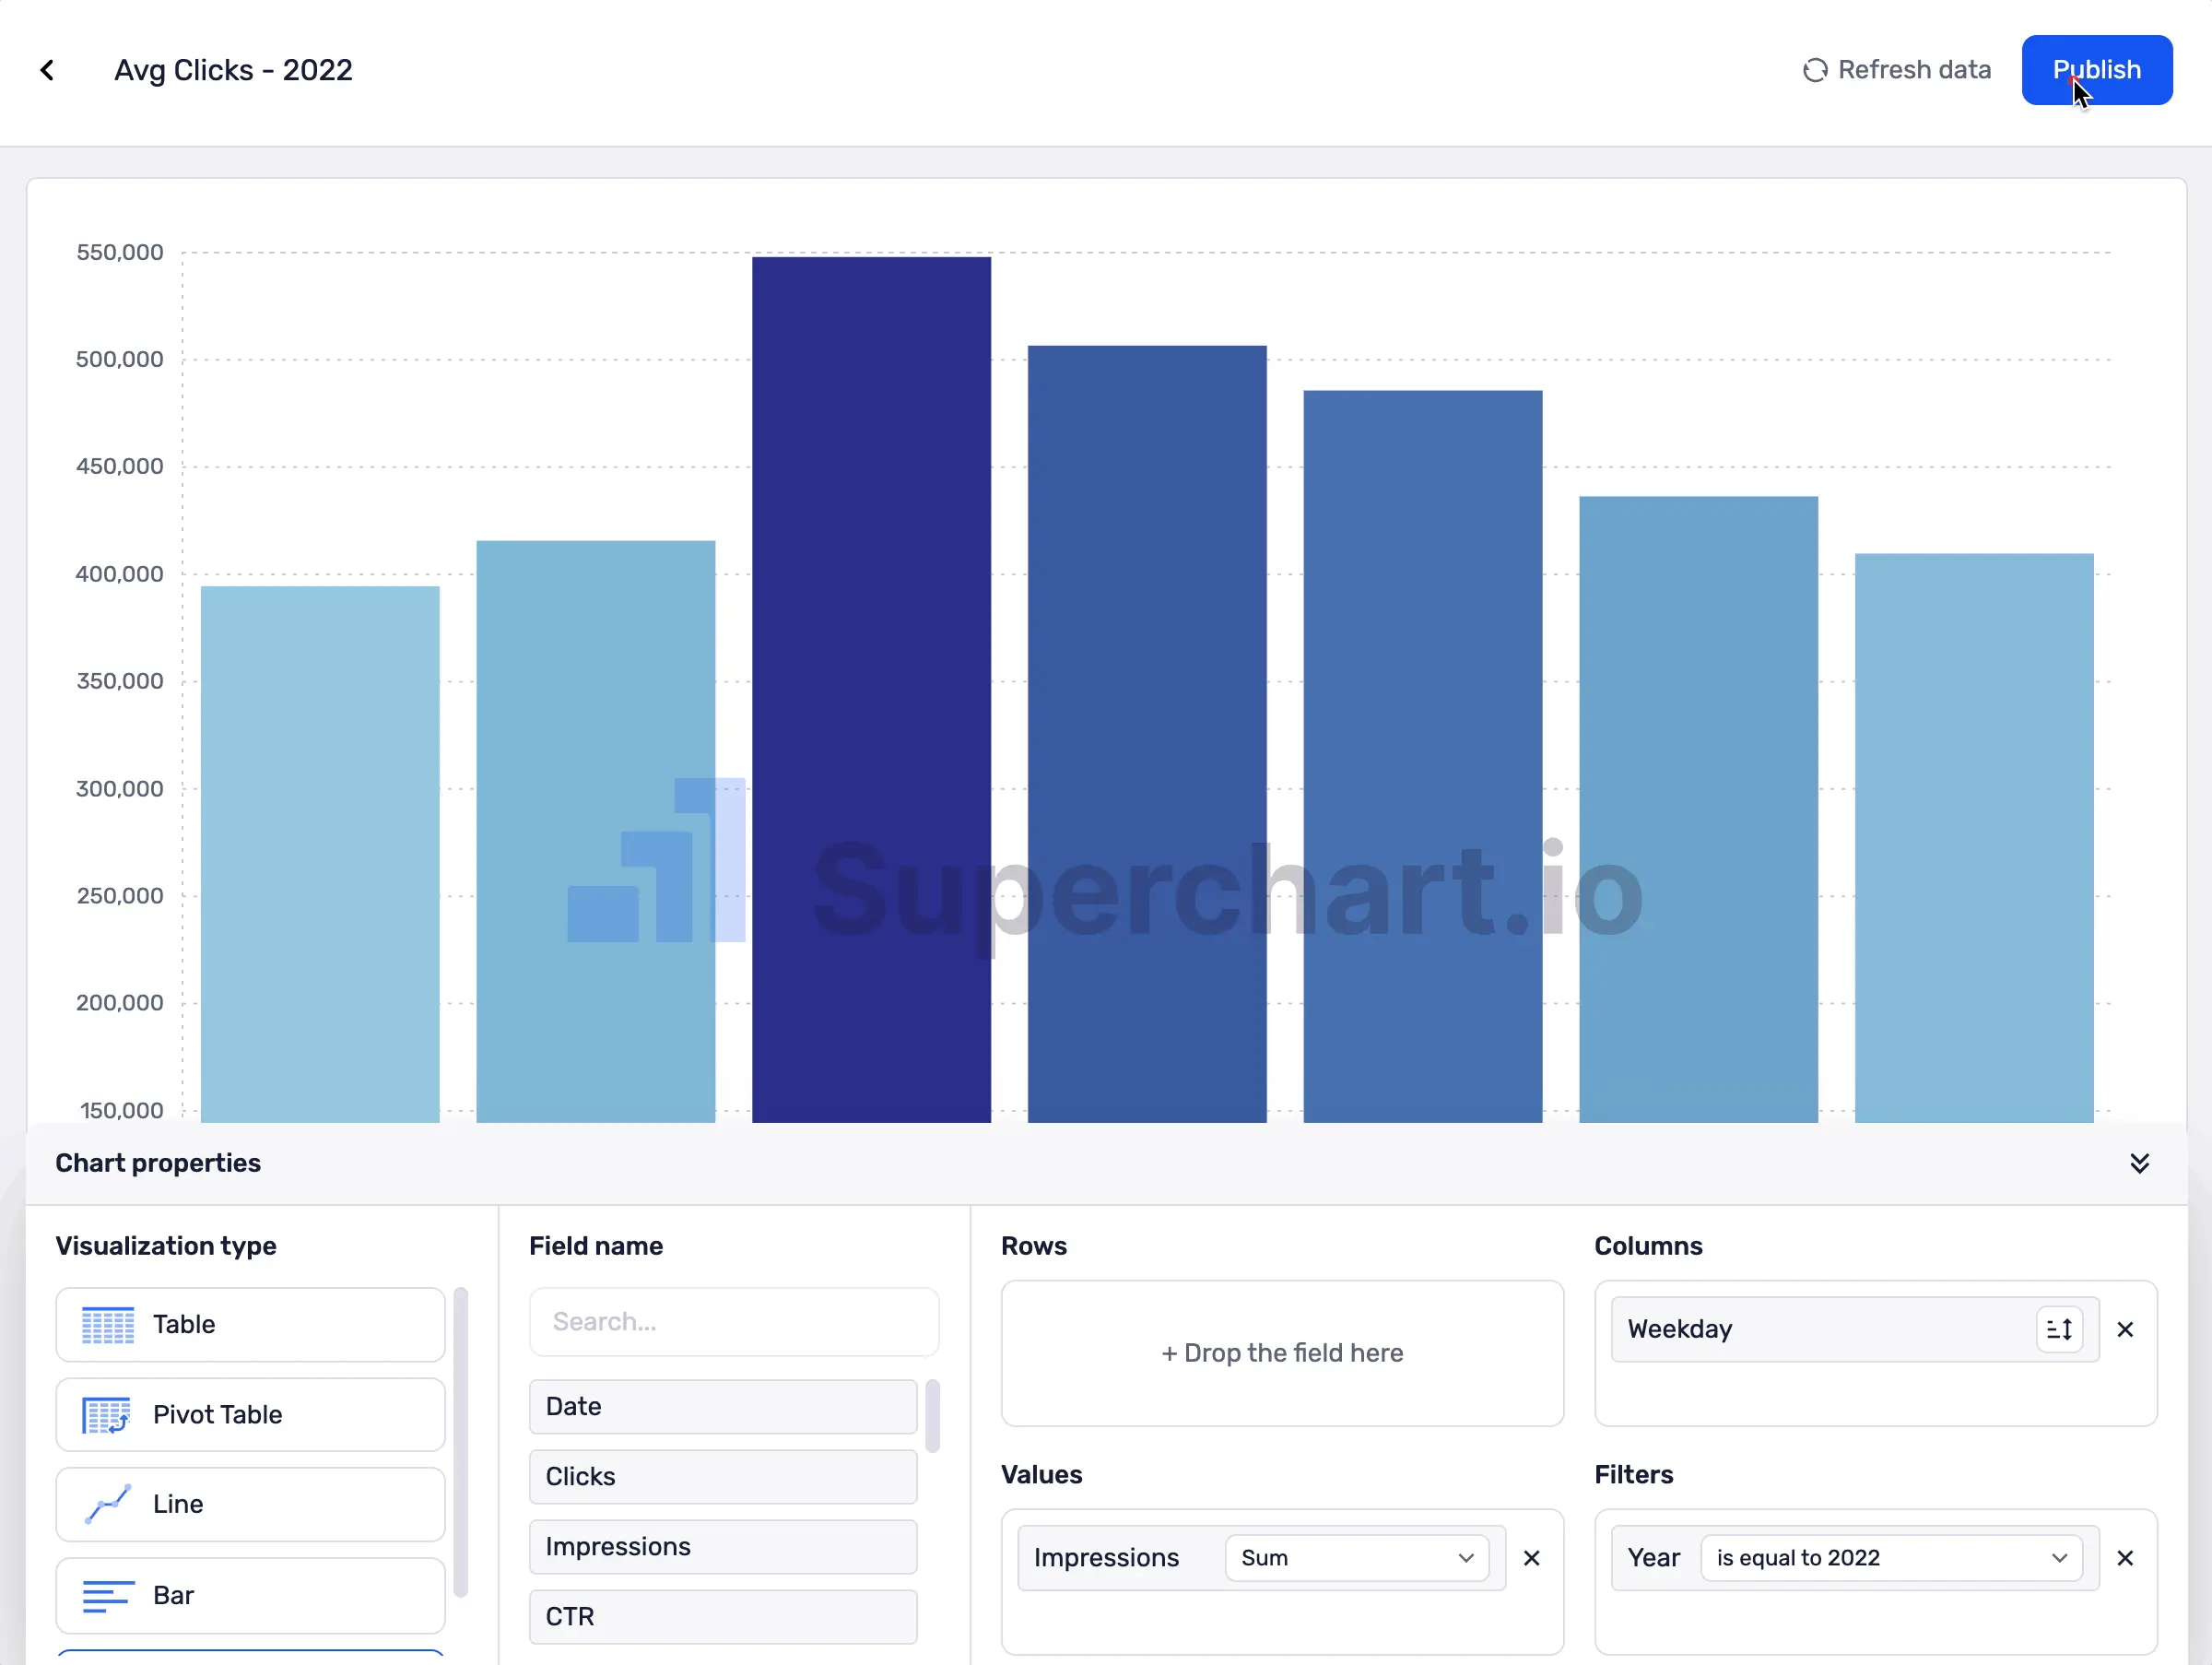Click the Year filter label
This screenshot has height=1665, width=2212.
click(x=1653, y=1558)
